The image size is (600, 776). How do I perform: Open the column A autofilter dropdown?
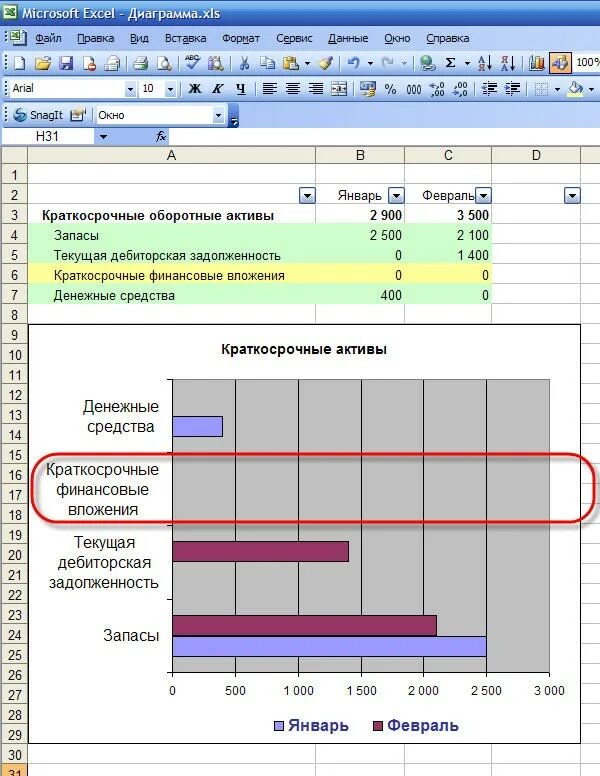[307, 196]
